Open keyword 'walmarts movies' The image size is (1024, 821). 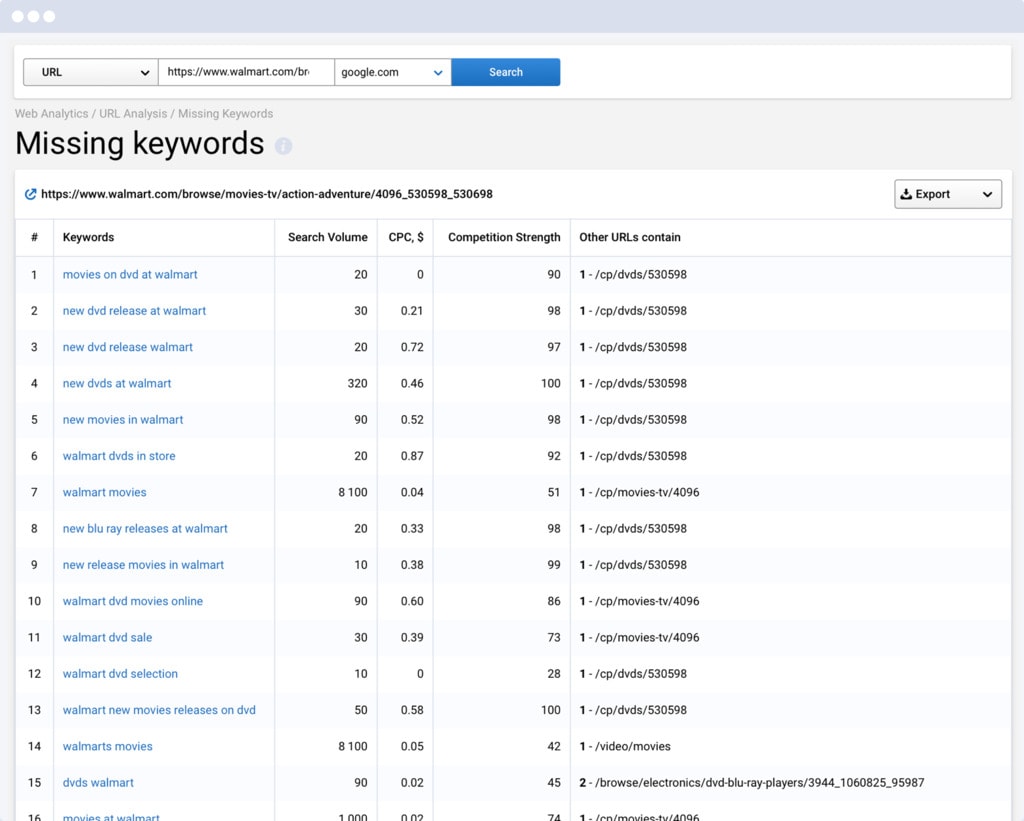[x=107, y=746]
